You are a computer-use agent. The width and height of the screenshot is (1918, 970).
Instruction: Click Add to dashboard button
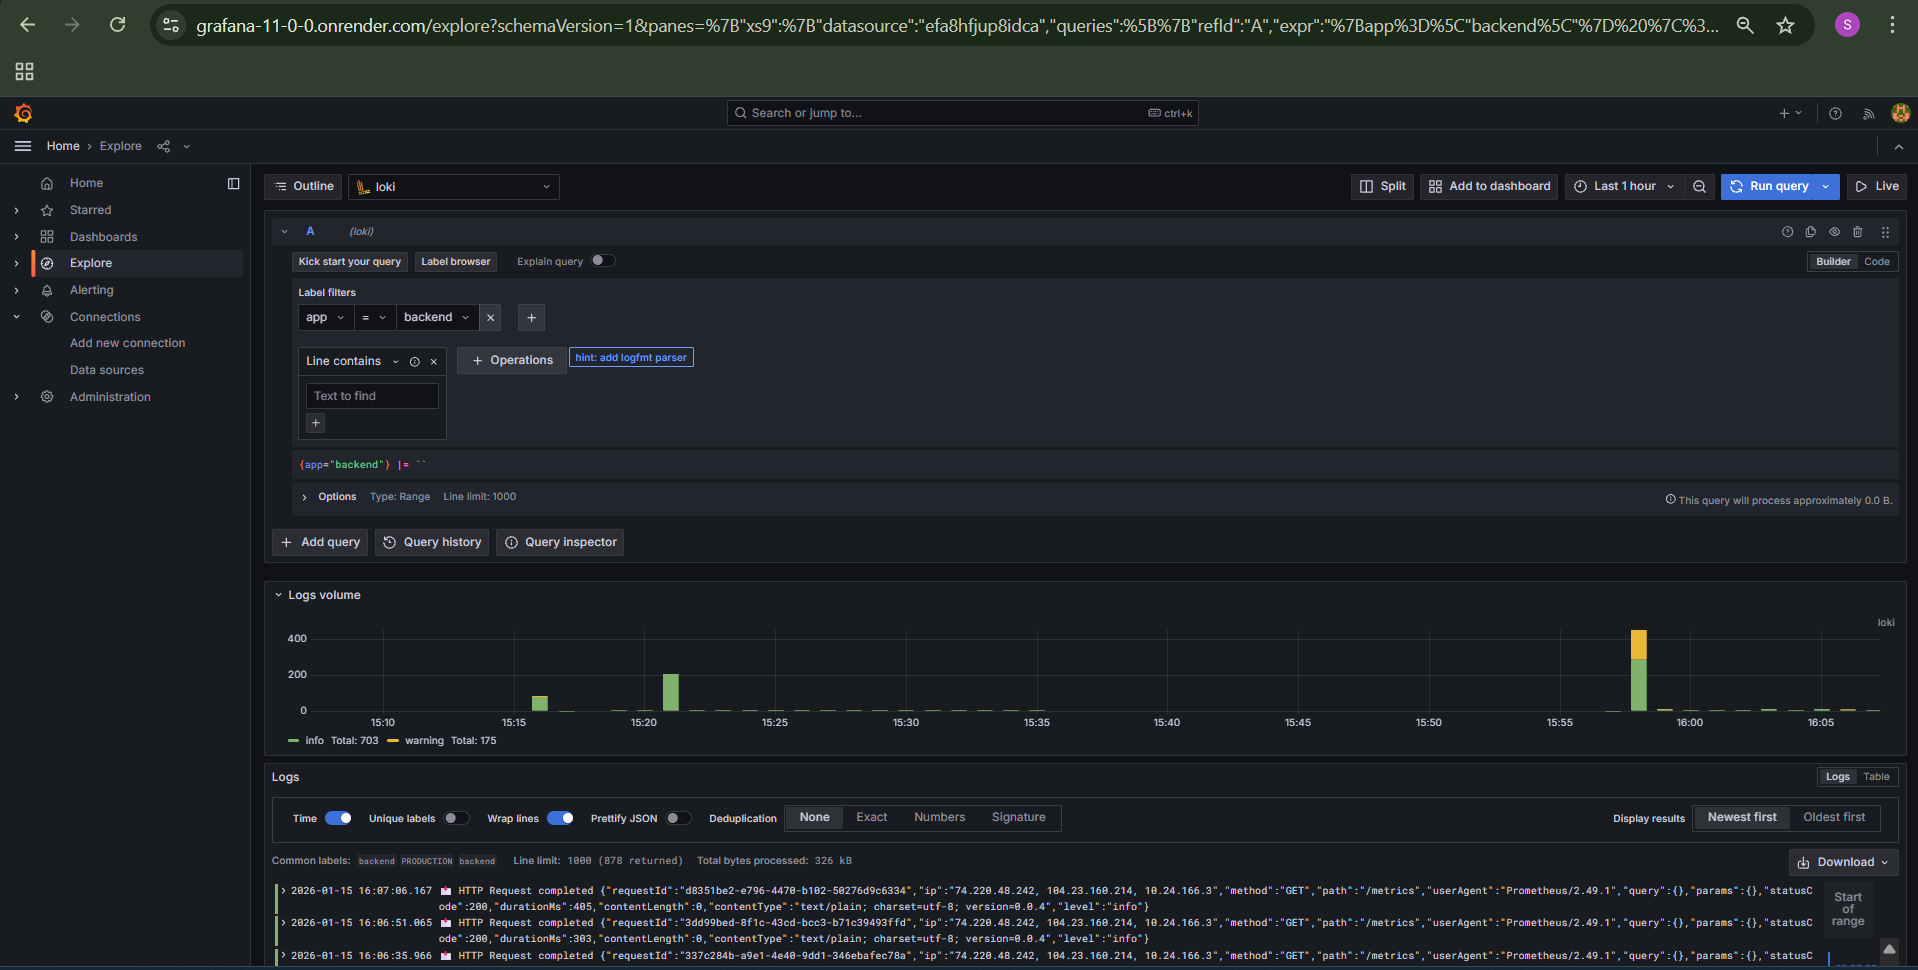pos(1489,186)
